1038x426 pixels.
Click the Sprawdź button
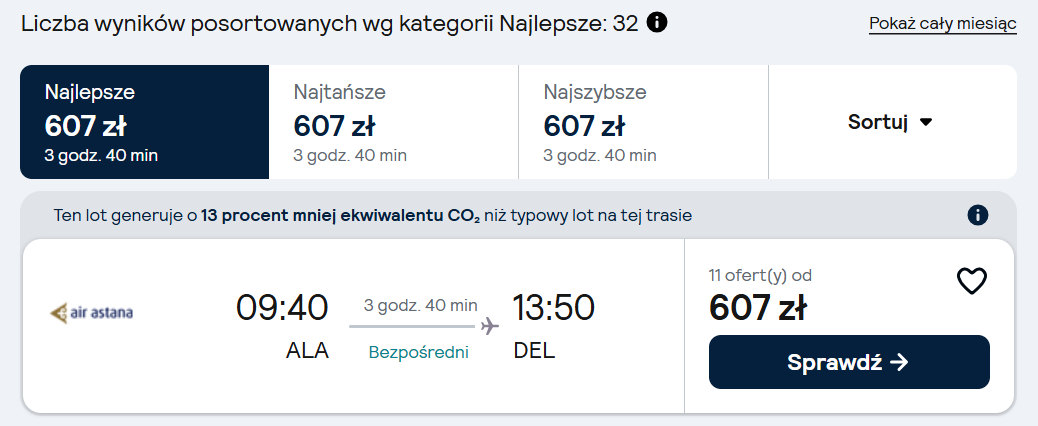pos(849,362)
